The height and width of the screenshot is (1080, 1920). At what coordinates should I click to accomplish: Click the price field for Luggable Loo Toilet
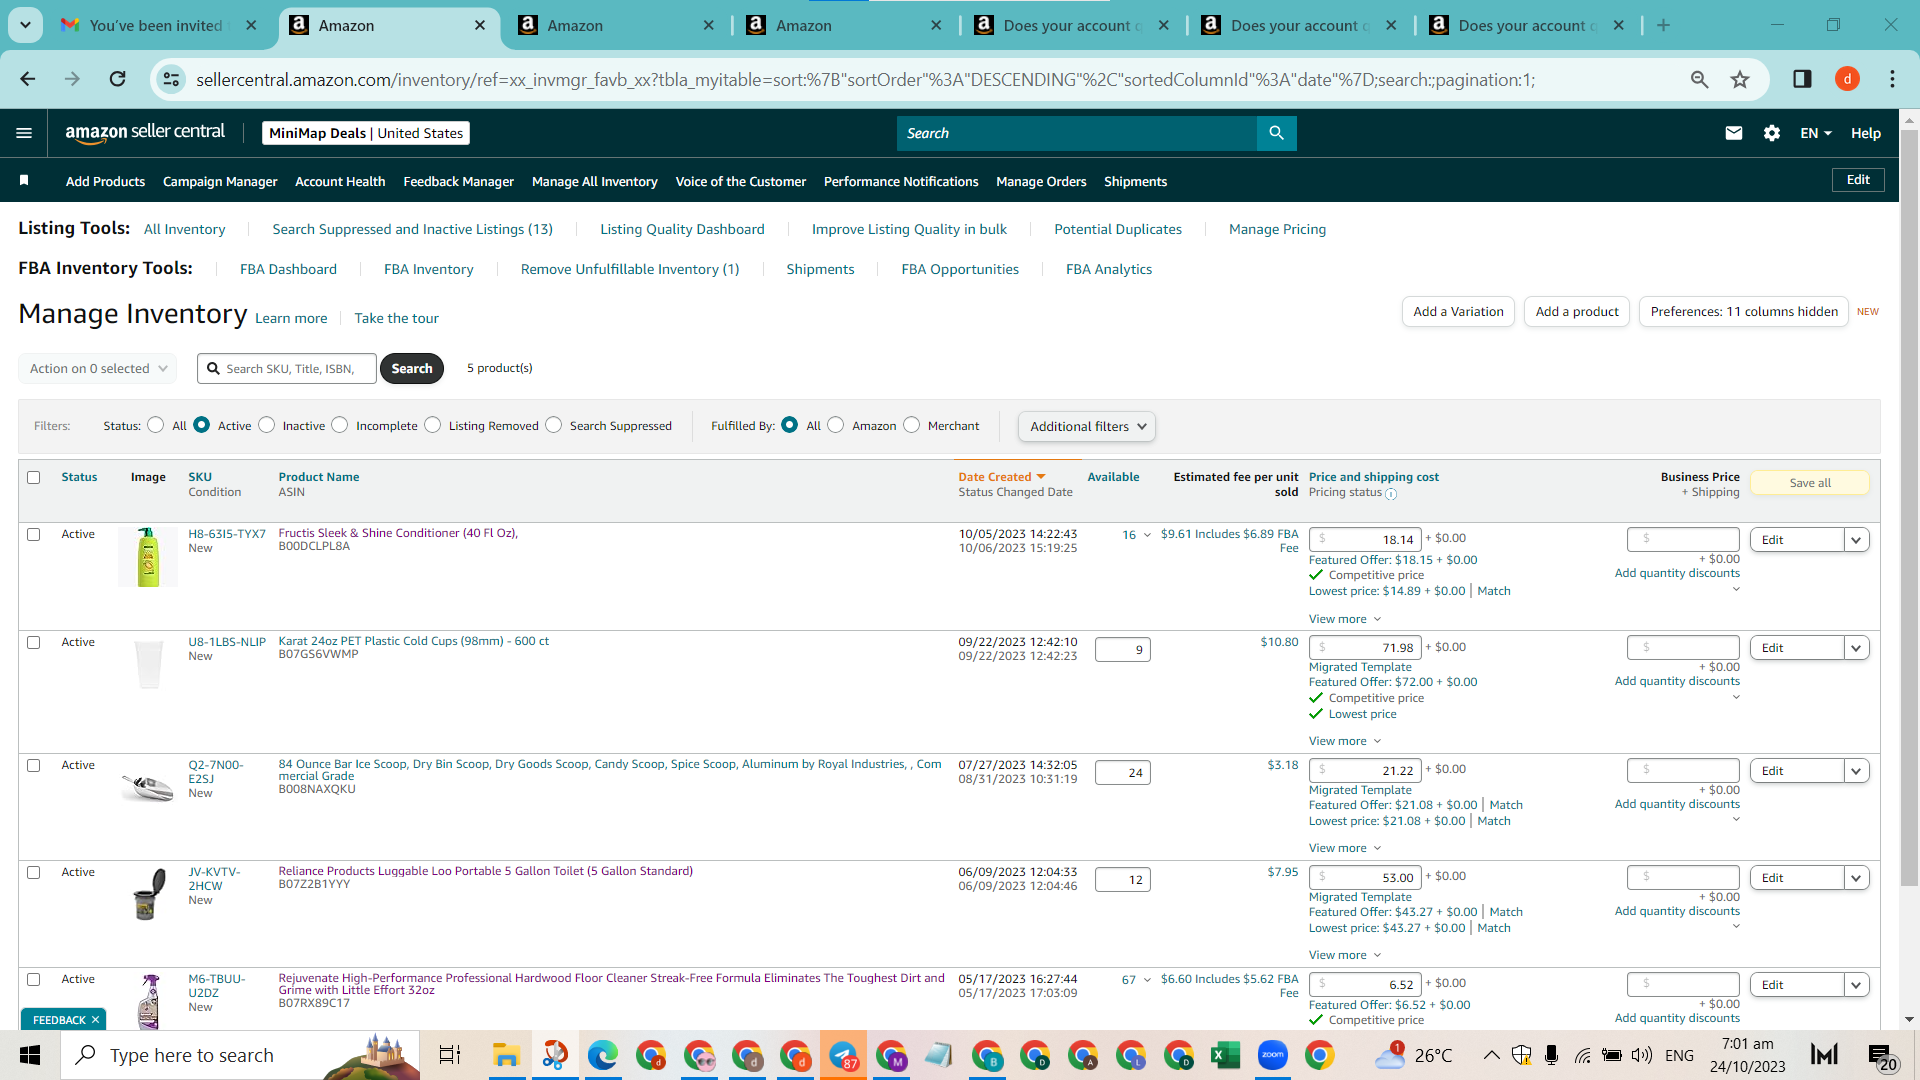tap(1365, 878)
